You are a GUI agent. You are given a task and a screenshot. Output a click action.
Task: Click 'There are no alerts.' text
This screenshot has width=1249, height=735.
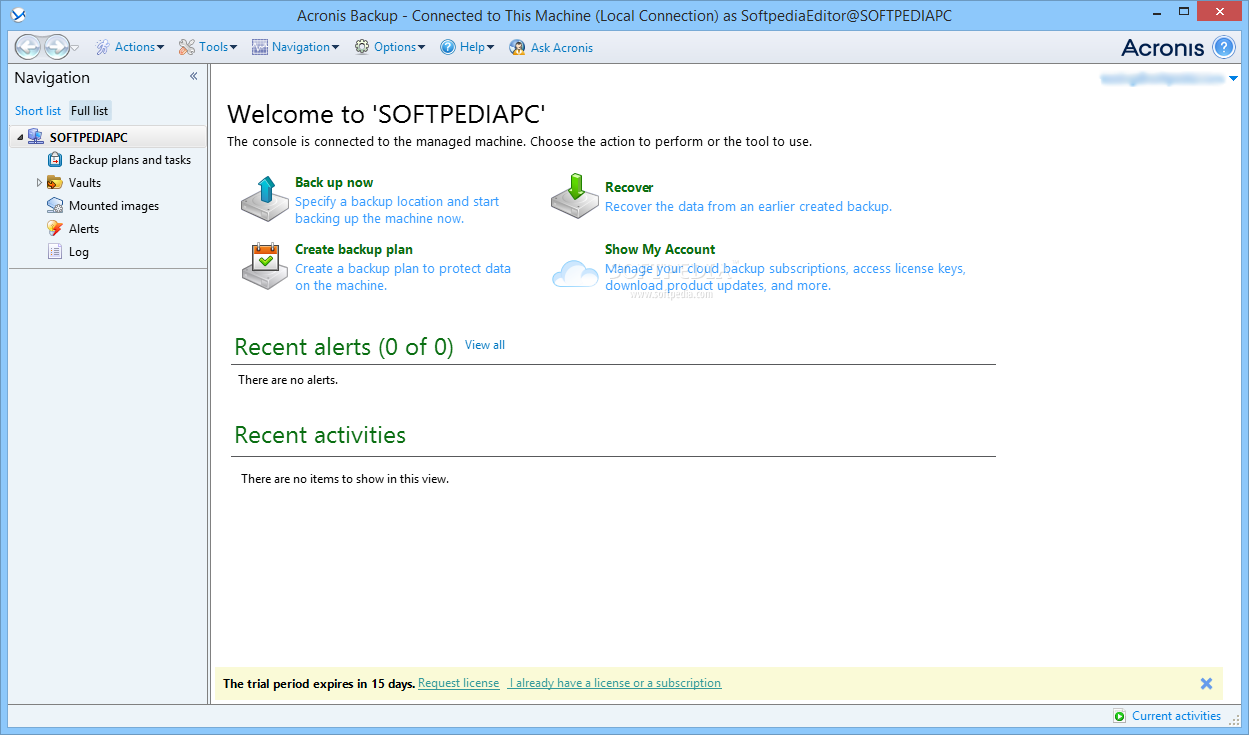(x=288, y=380)
